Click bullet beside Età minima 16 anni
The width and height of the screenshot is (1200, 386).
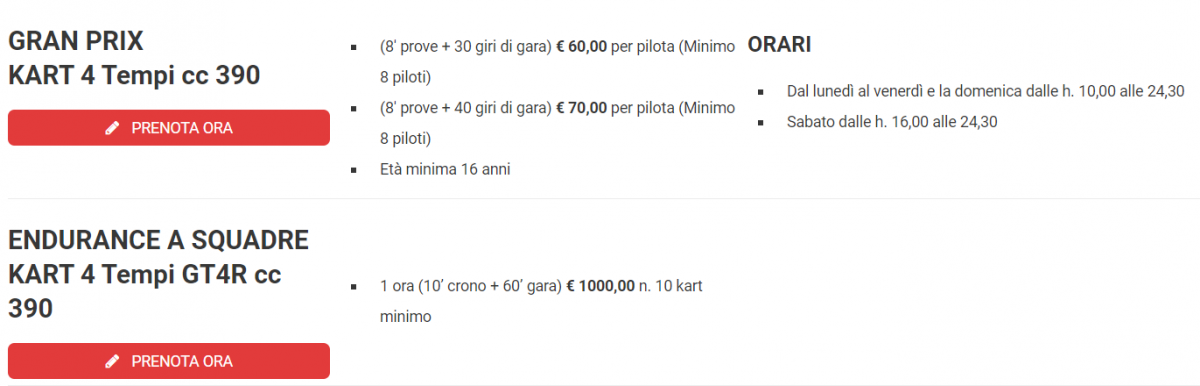[x=353, y=171]
